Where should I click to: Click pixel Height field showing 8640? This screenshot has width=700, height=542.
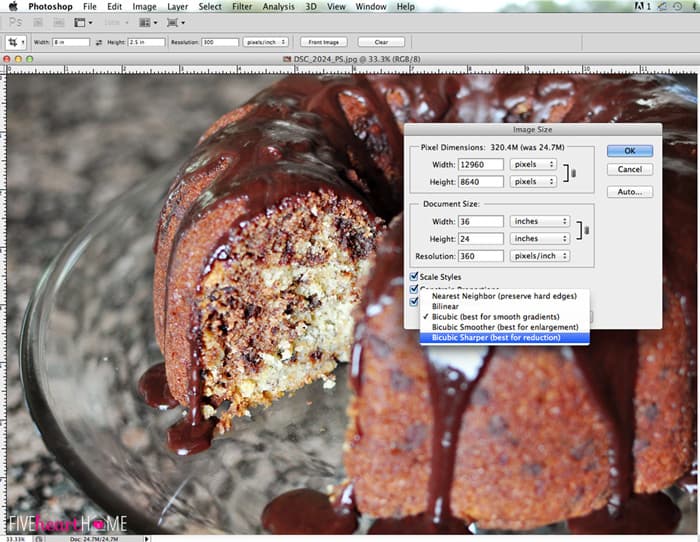(481, 182)
